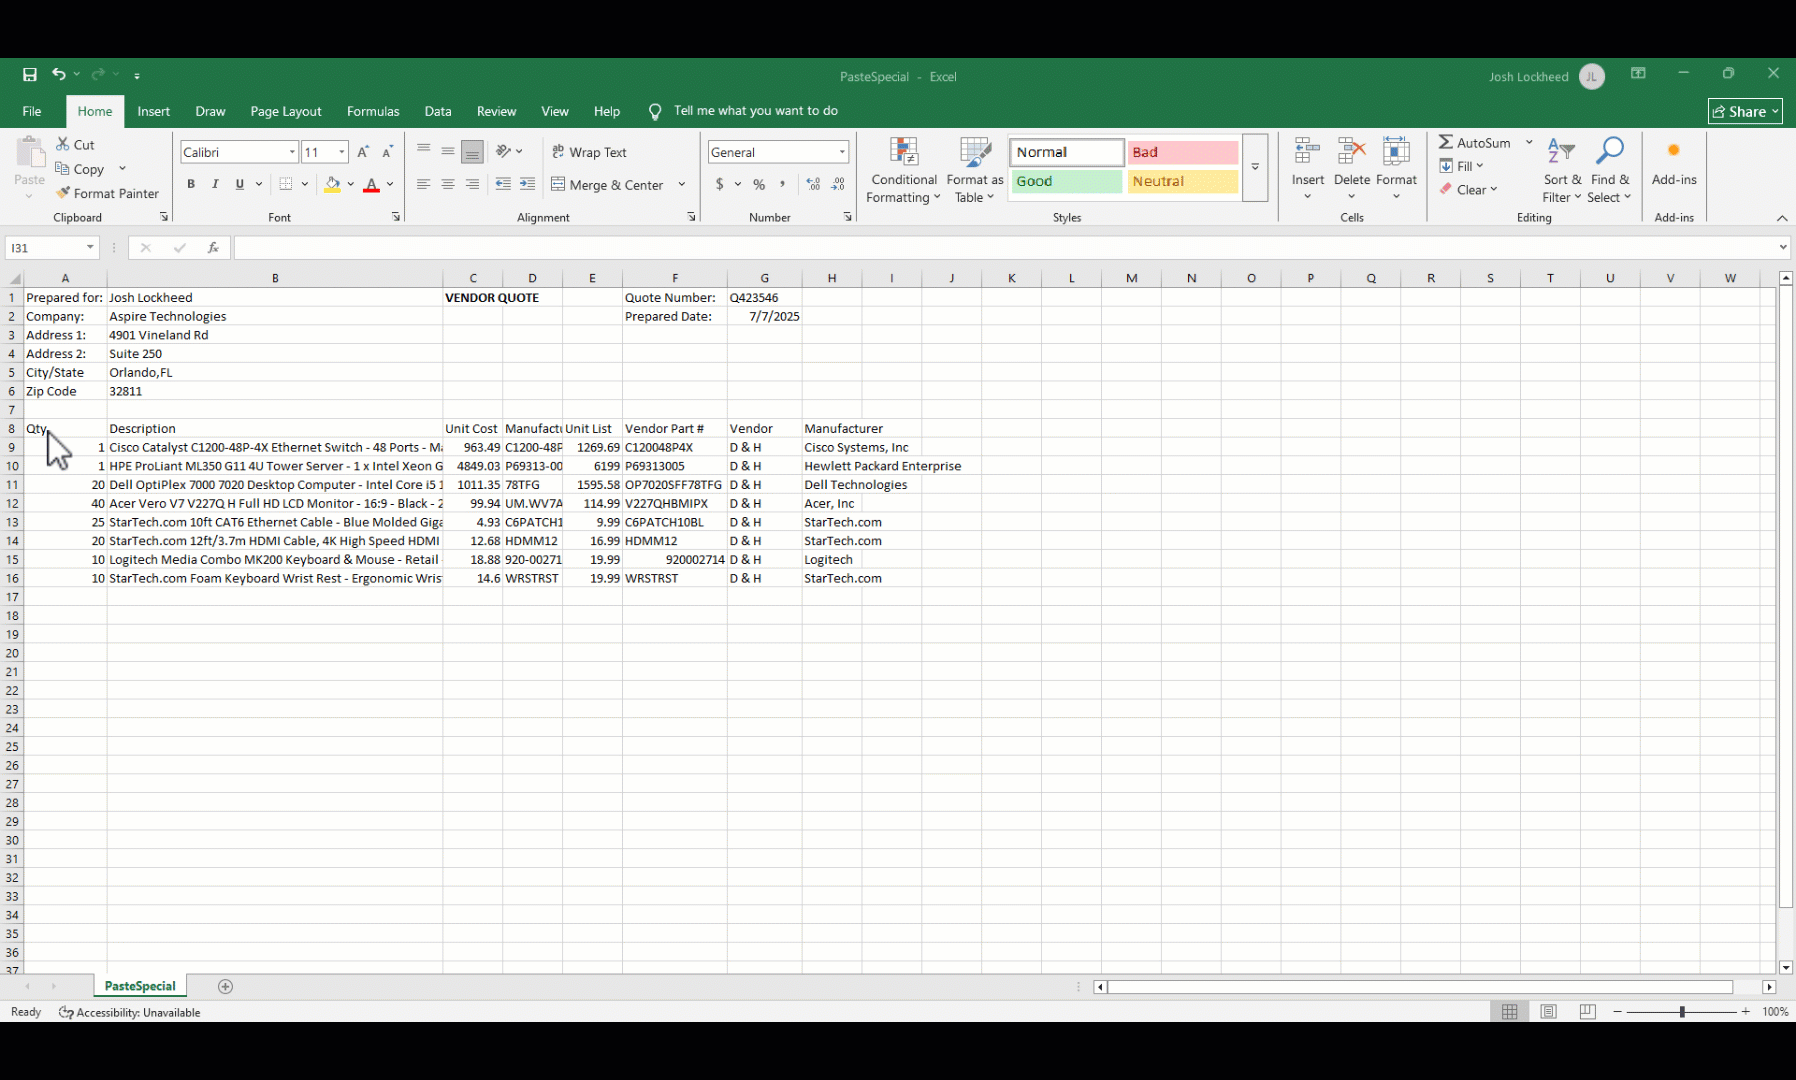1796x1080 pixels.
Task: Expand the Name Box dropdown arrow
Action: click(x=90, y=248)
